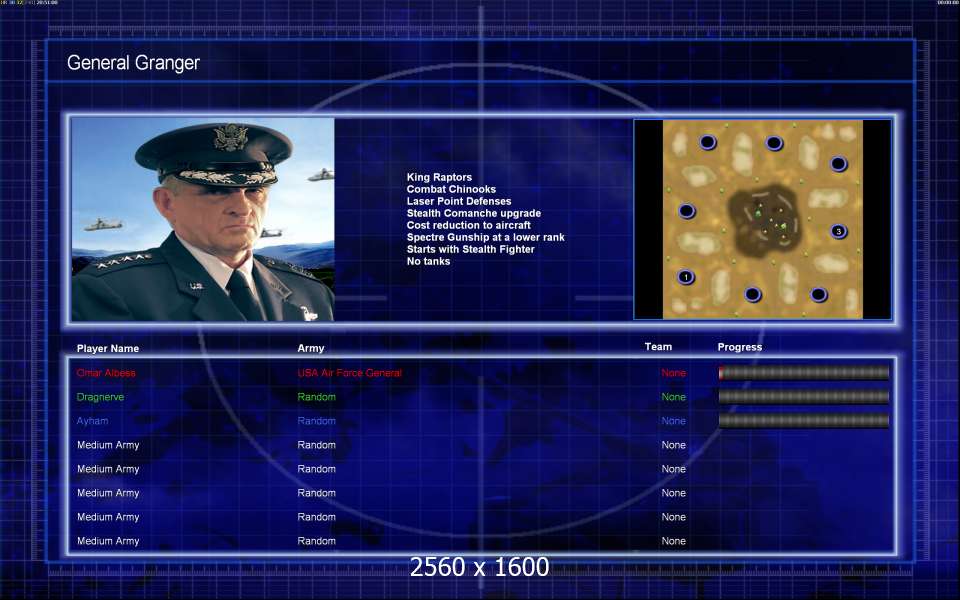Select Omar Albess player row
Viewport: 960px width, 600px height.
(x=482, y=373)
